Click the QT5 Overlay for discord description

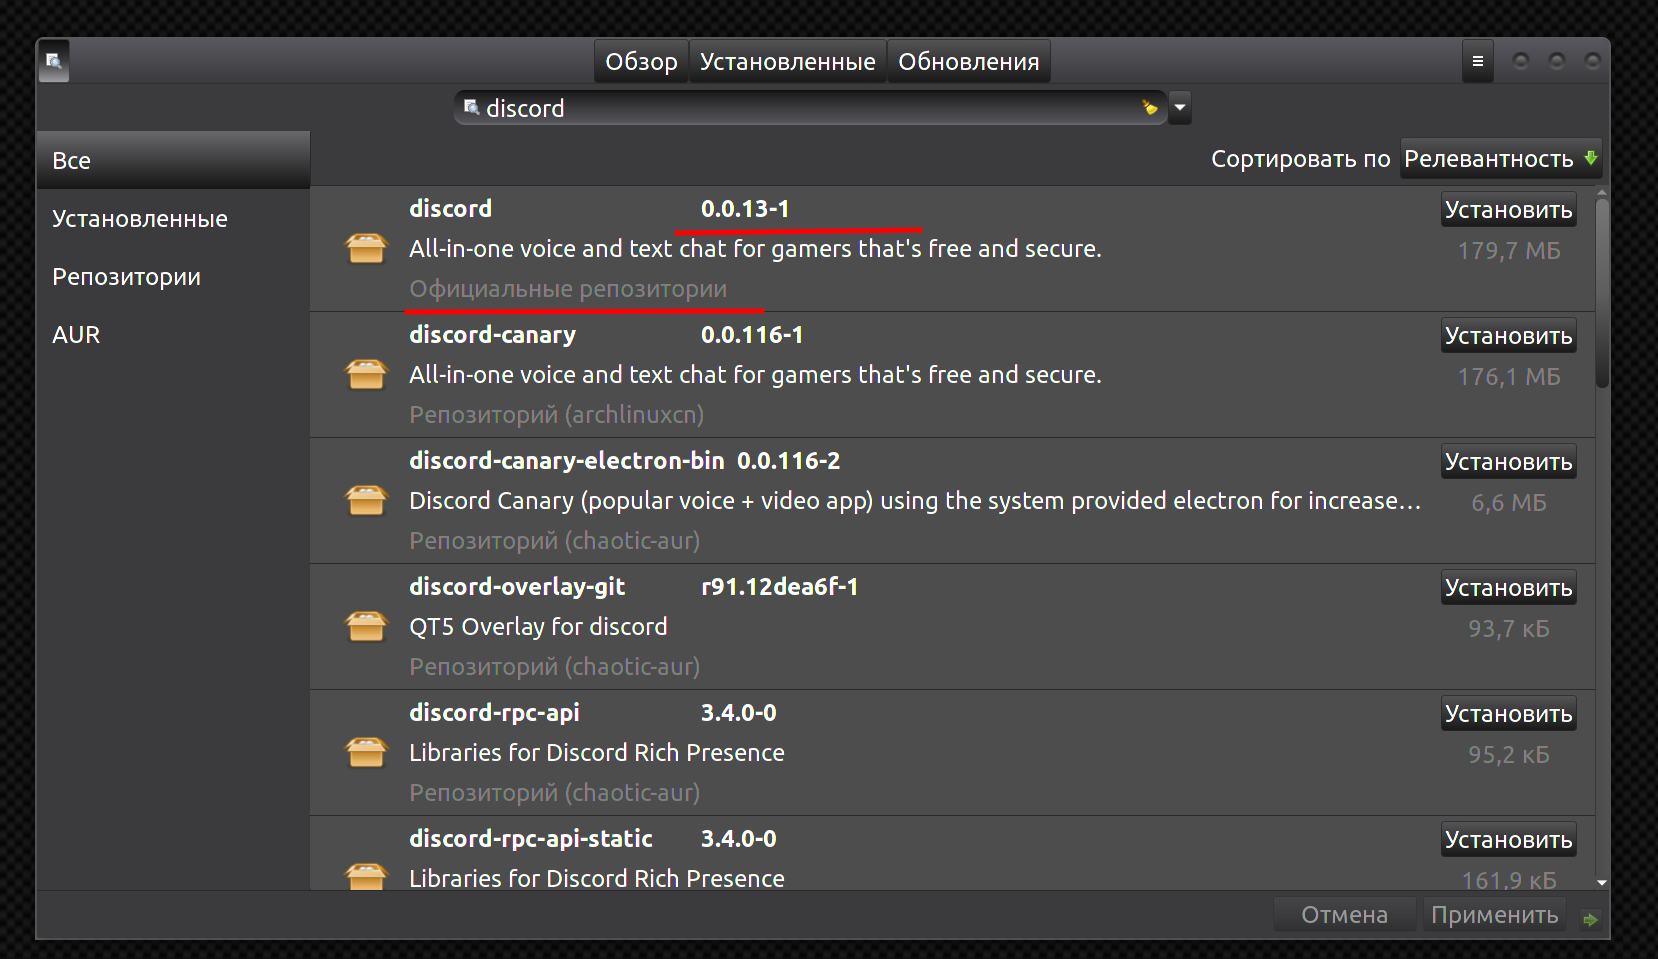click(538, 627)
